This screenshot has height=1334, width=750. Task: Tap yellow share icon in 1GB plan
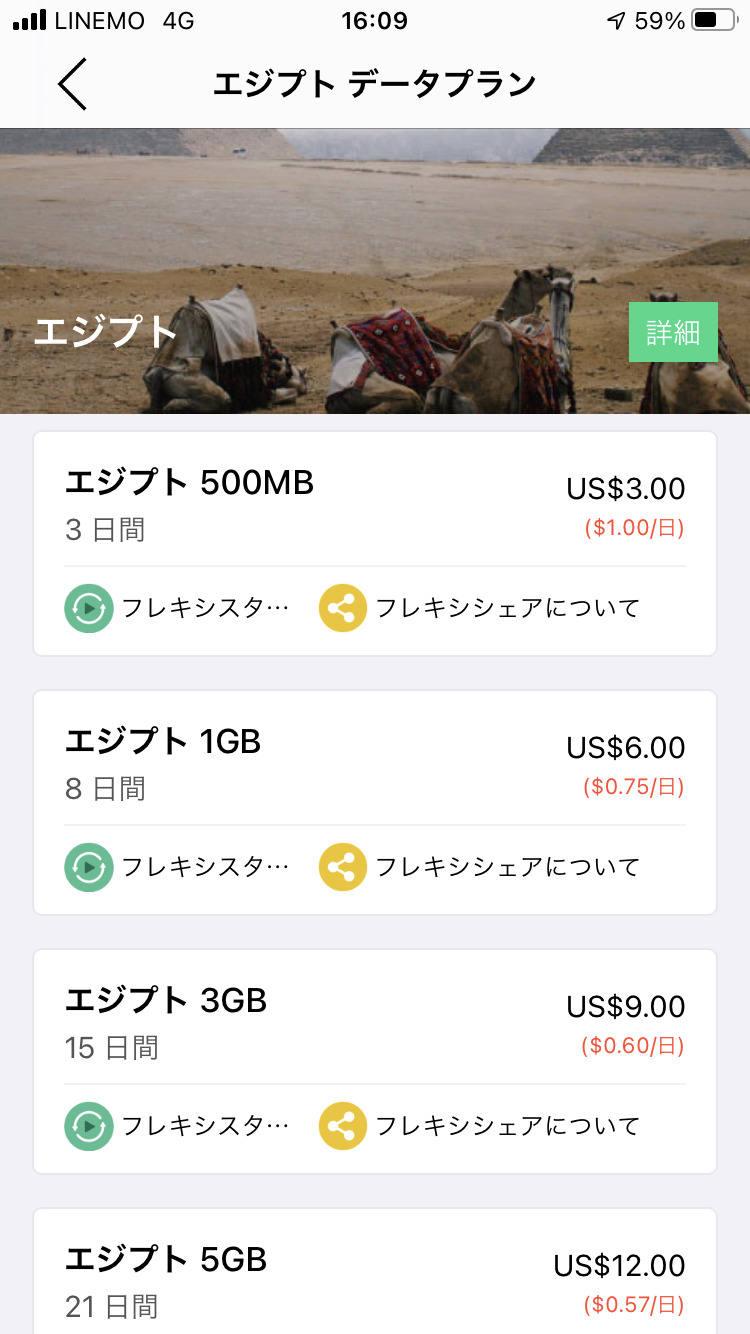343,867
